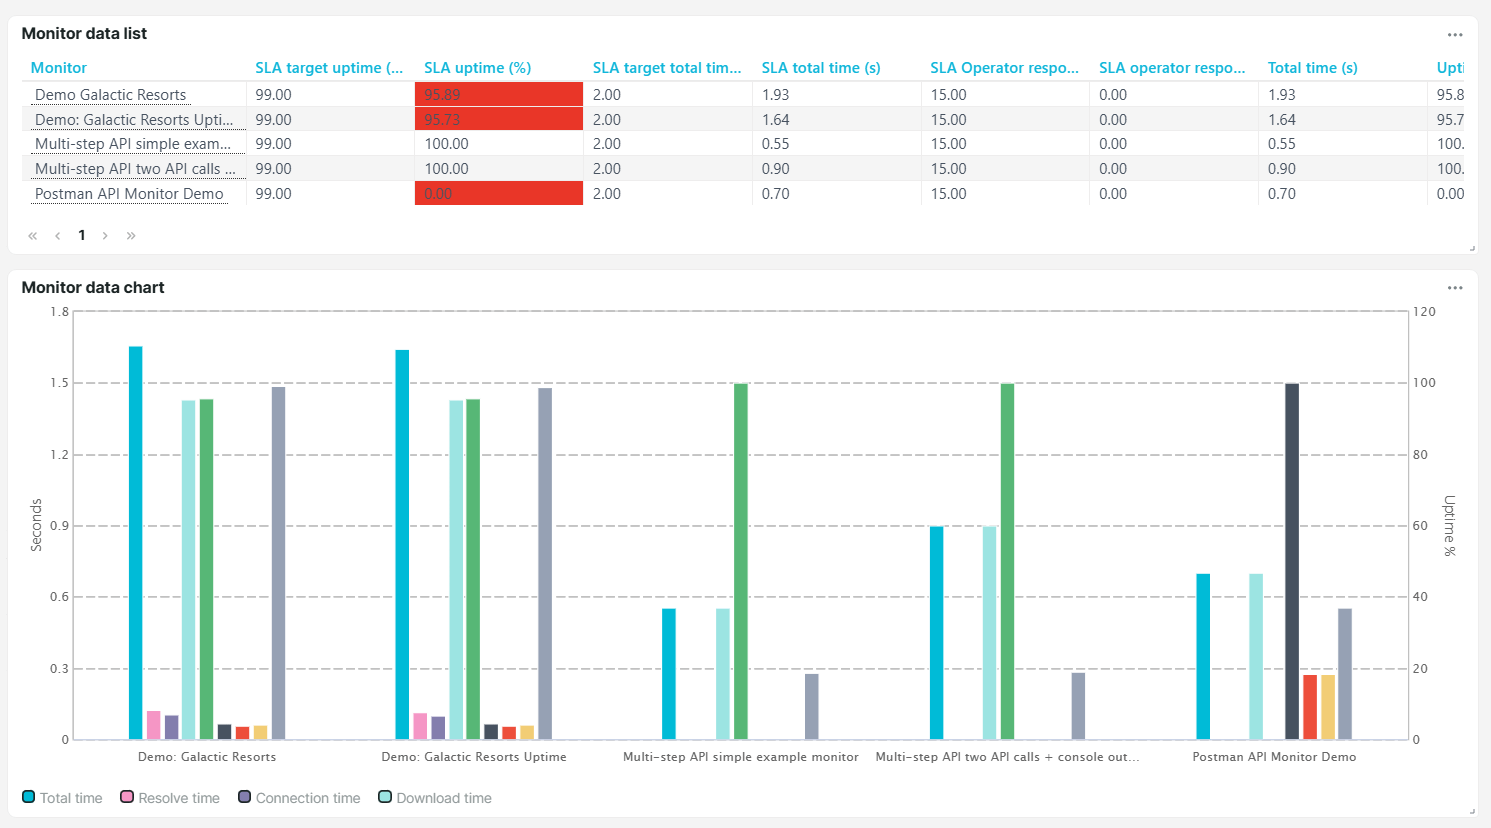Go to the next table page
Screen dimensions: 1491x828
[x=105, y=236]
